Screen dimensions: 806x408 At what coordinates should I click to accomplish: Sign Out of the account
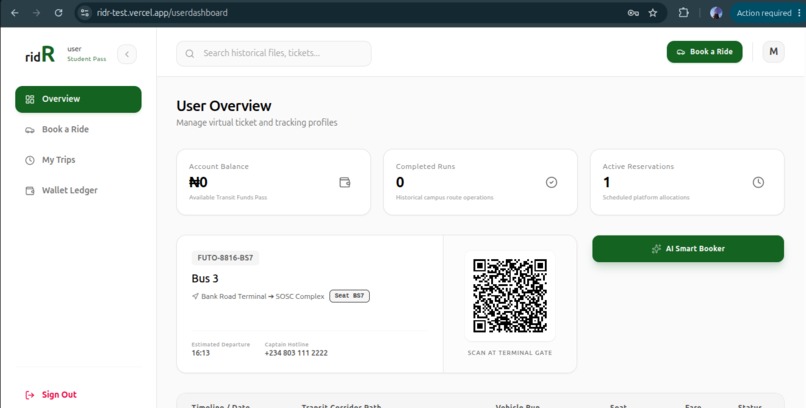pos(51,395)
